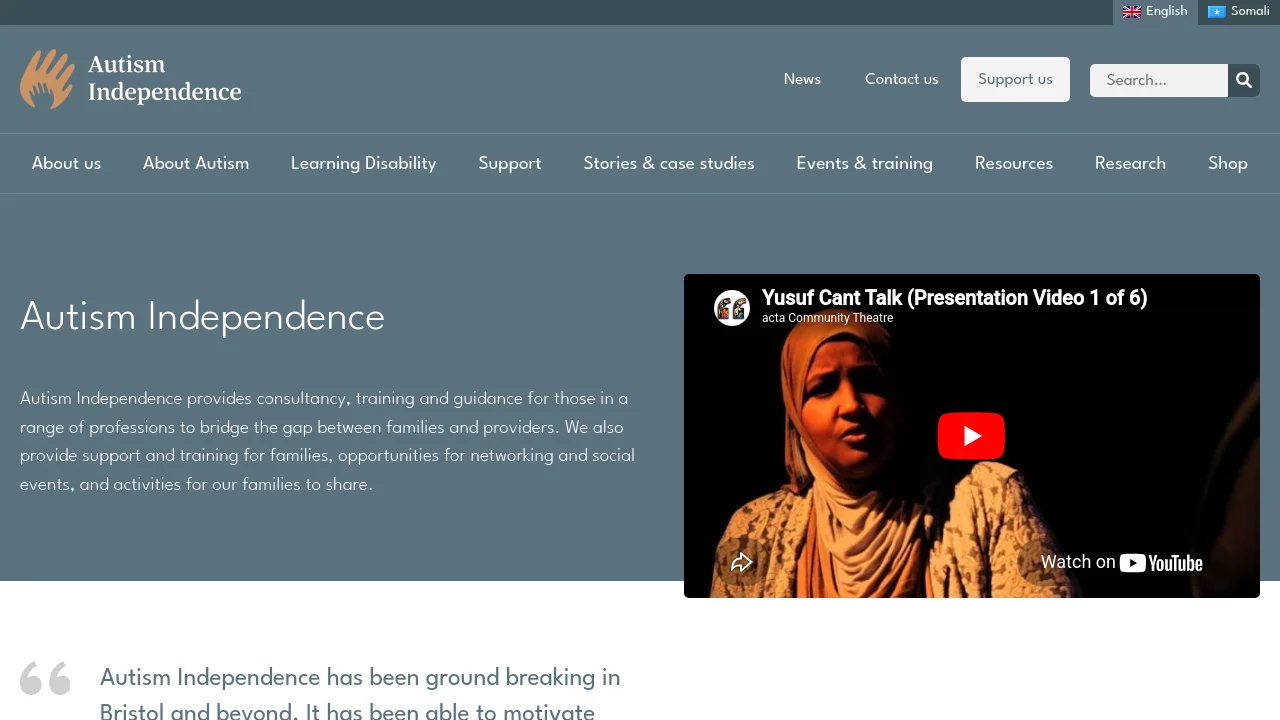This screenshot has width=1280, height=720.
Task: Click the share arrow icon on video
Action: (741, 562)
